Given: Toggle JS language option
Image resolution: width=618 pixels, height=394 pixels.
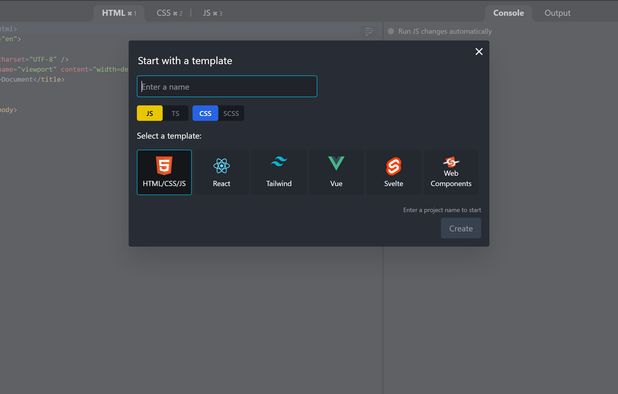Looking at the screenshot, I should [x=150, y=113].
